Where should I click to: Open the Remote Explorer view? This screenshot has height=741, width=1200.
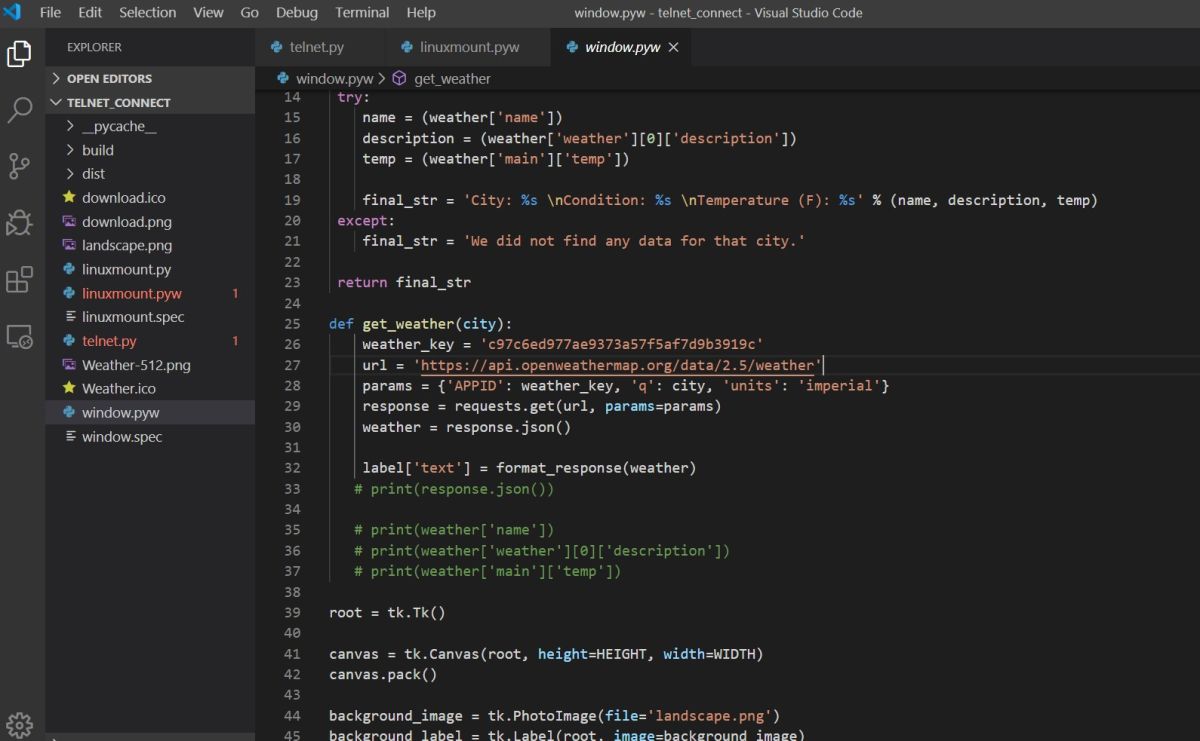coord(19,337)
